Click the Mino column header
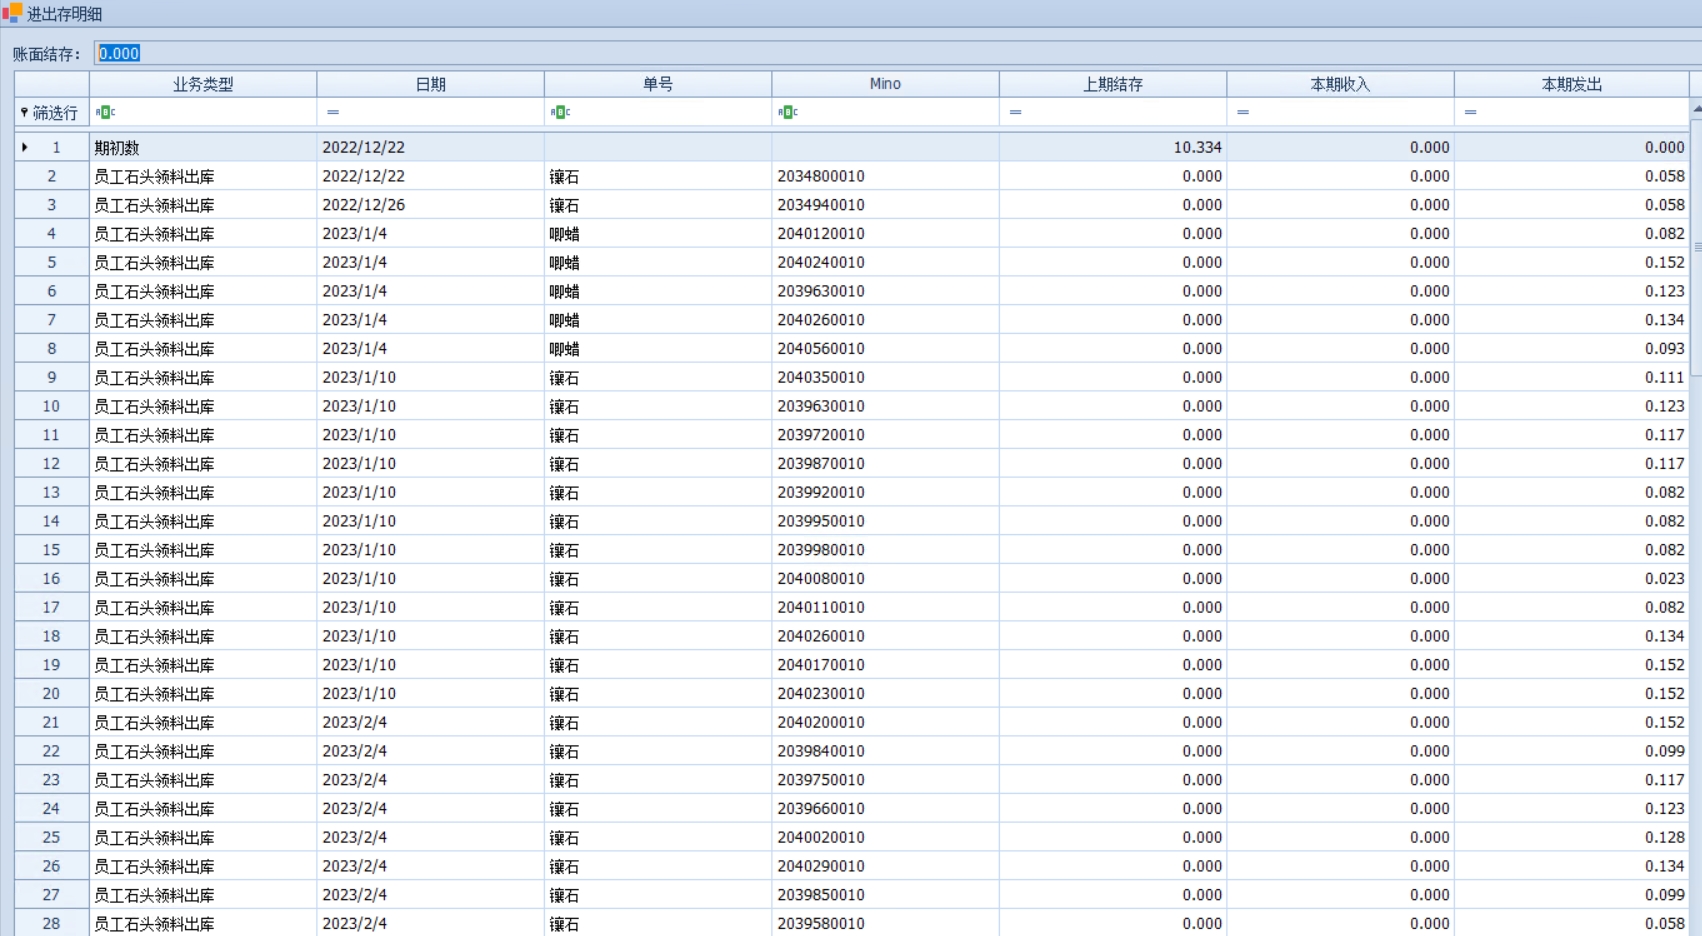 (885, 84)
